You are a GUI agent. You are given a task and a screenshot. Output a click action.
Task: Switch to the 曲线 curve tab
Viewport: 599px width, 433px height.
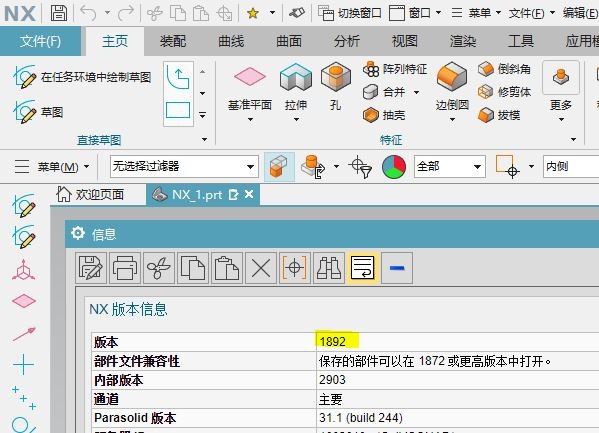(x=231, y=41)
